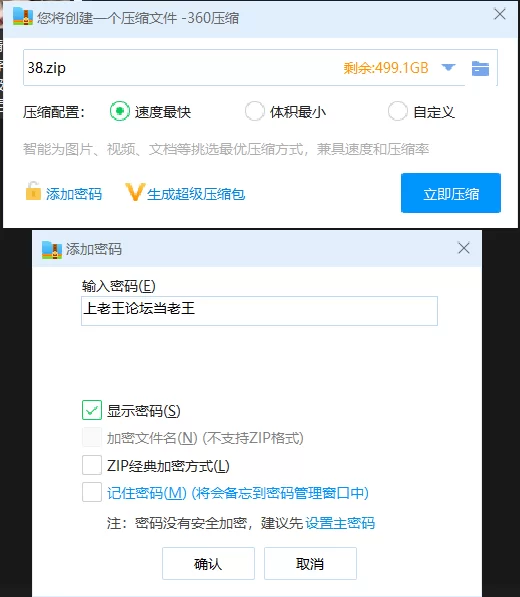Uncheck the 显示密码(S) checkbox

pos(92,410)
